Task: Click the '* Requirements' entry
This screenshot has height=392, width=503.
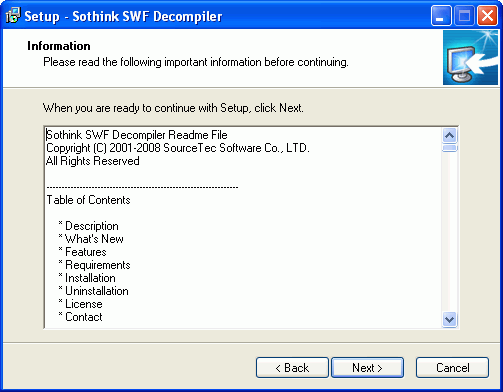Action: click(x=94, y=265)
